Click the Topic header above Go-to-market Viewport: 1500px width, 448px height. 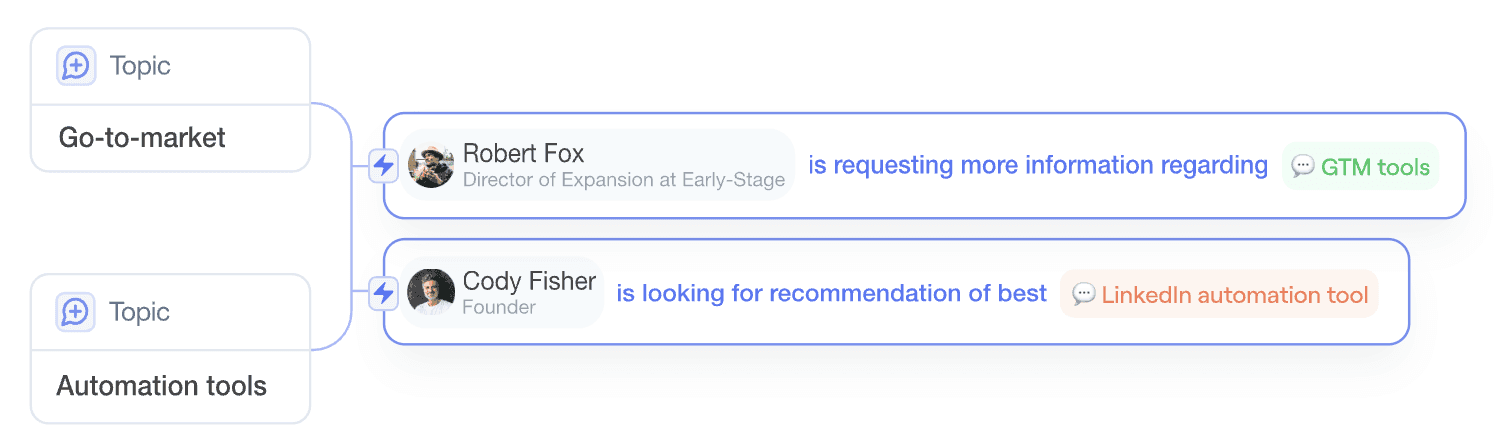[x=140, y=66]
